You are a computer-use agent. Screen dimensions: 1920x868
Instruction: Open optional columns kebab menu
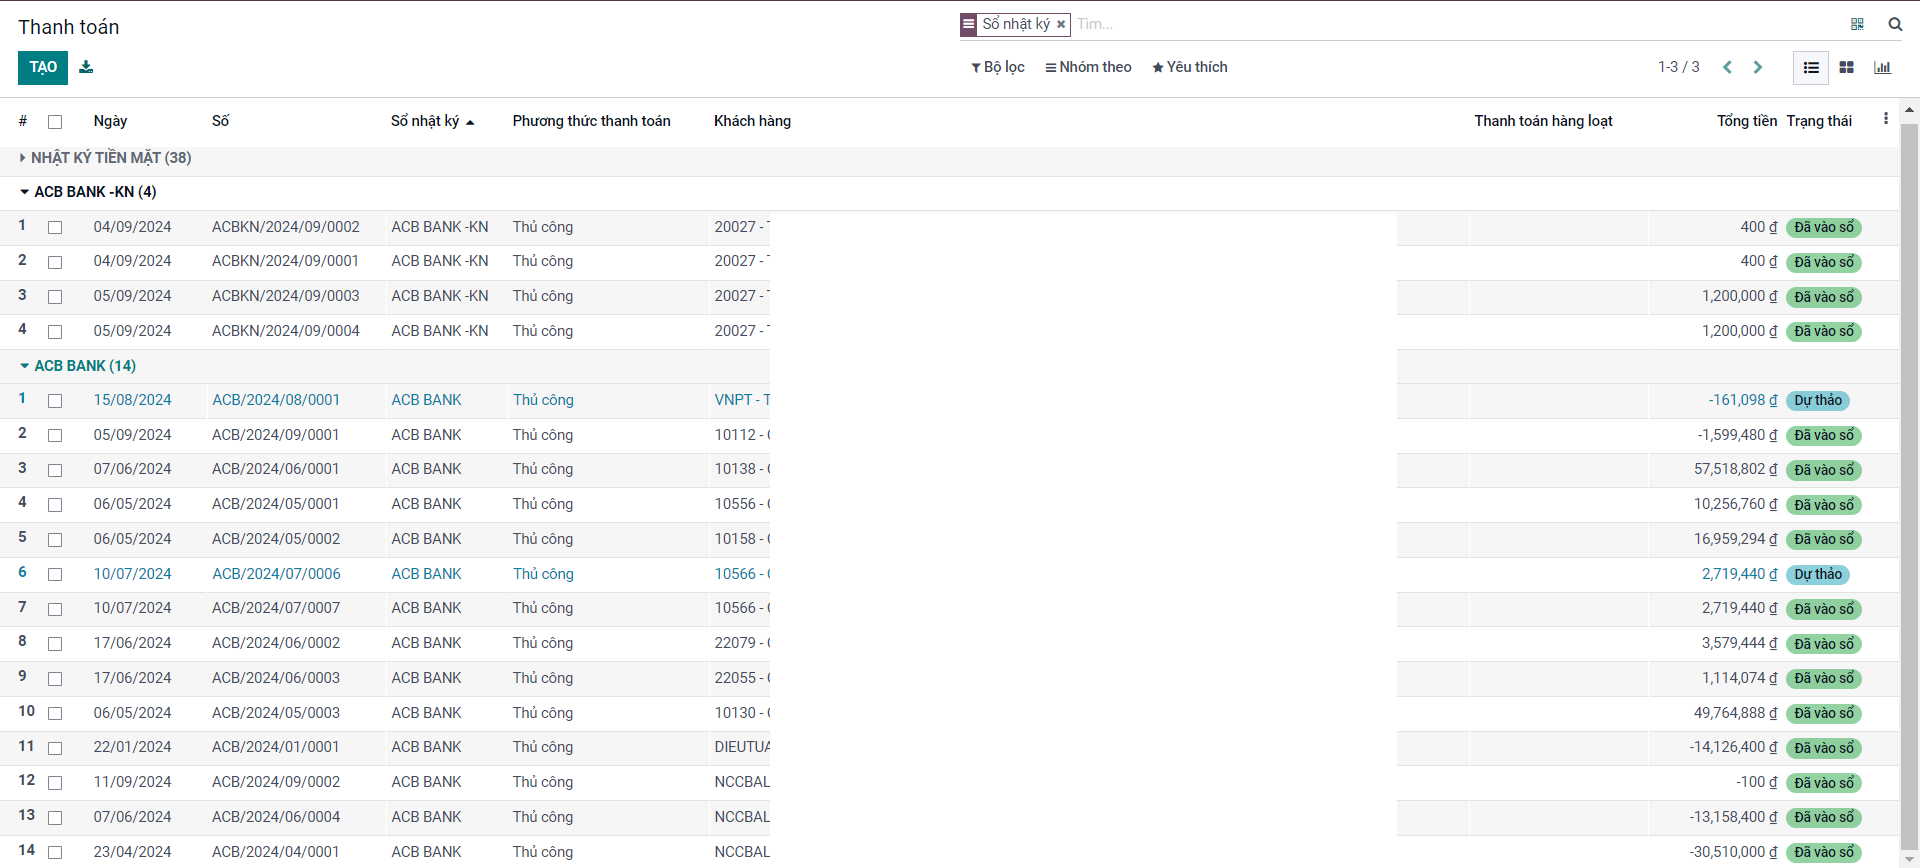(x=1886, y=119)
